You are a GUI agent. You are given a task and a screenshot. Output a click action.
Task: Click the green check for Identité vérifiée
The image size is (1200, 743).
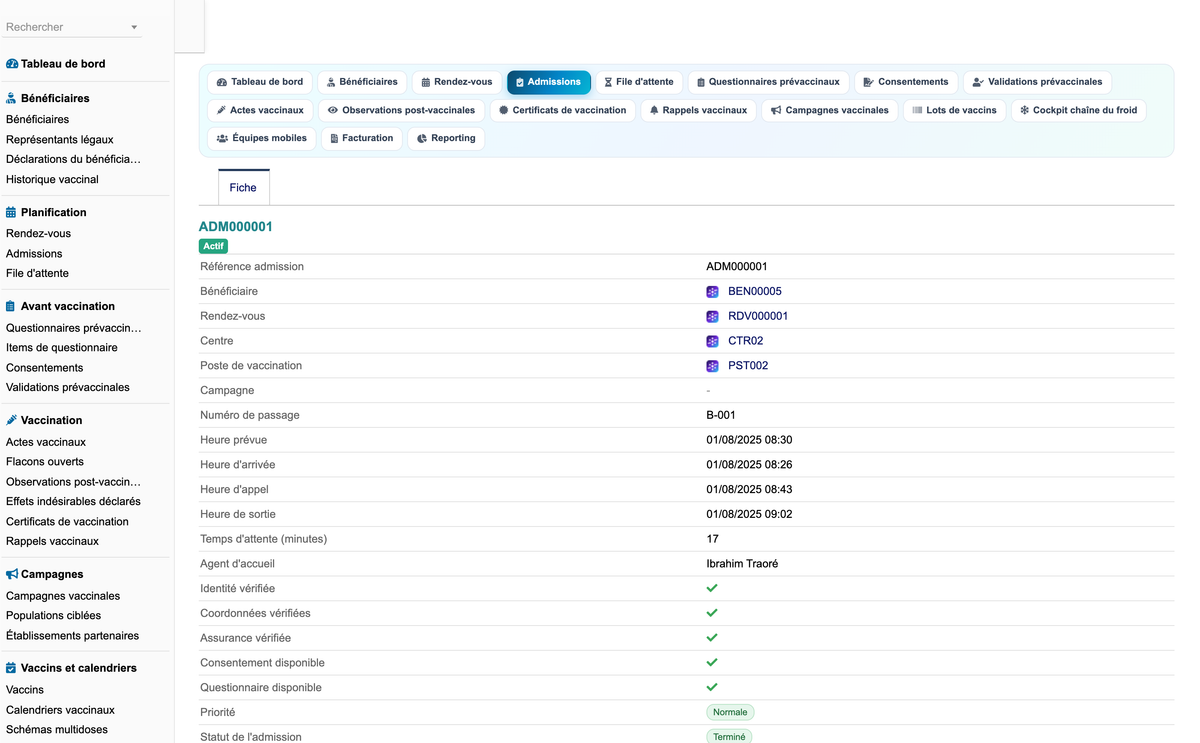[712, 588]
